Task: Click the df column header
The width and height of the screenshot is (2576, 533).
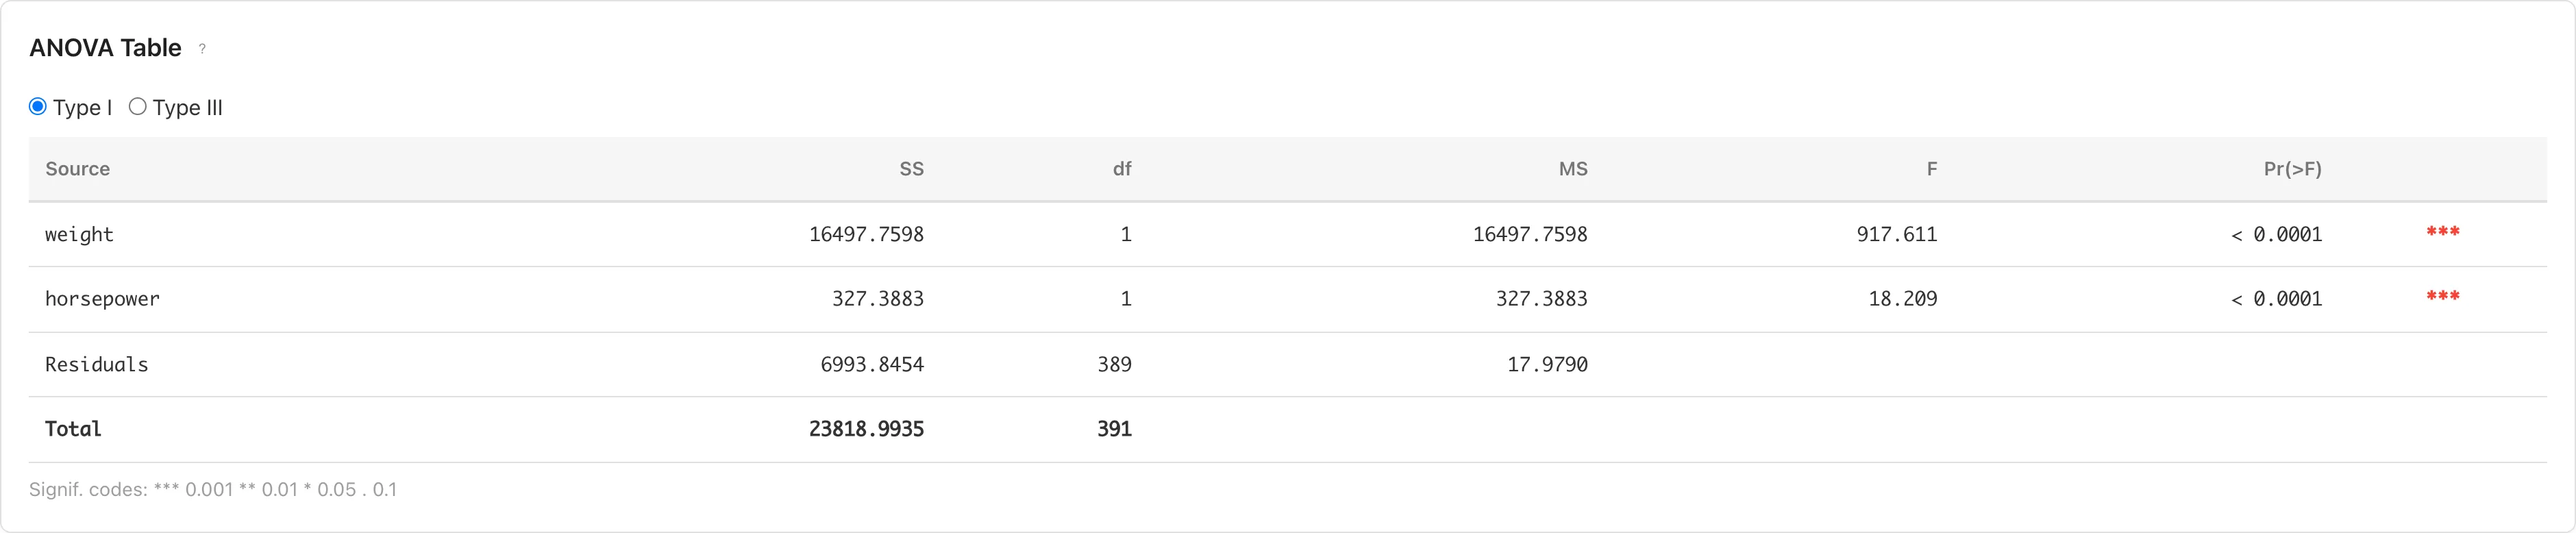Action: pos(1122,169)
